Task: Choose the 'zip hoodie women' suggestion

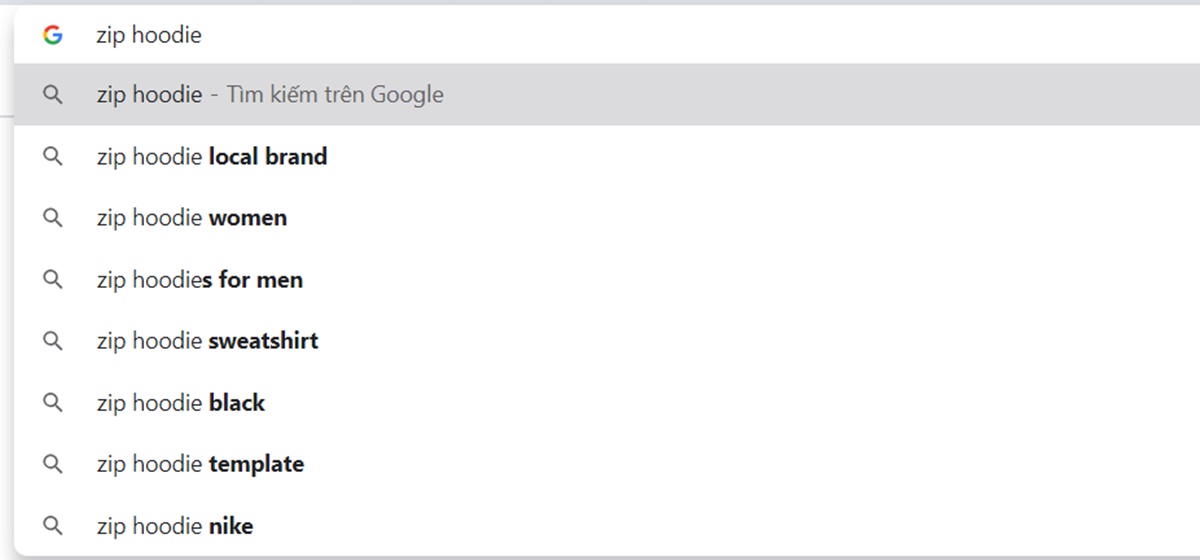Action: (x=607, y=218)
